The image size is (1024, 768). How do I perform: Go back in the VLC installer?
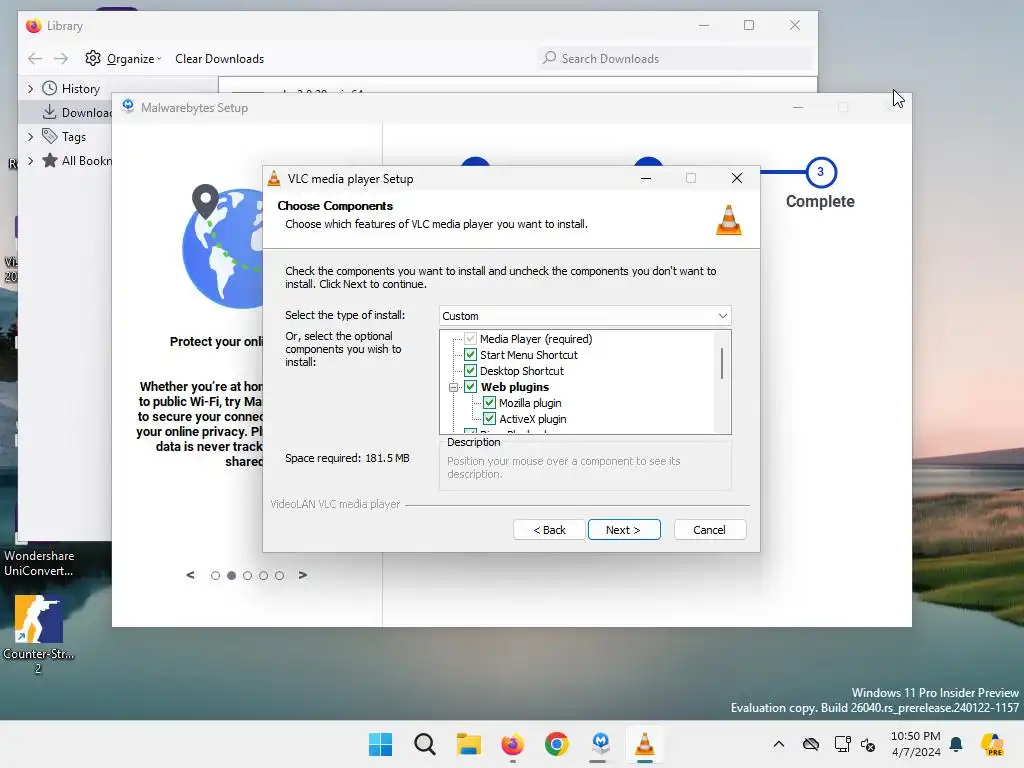(549, 530)
